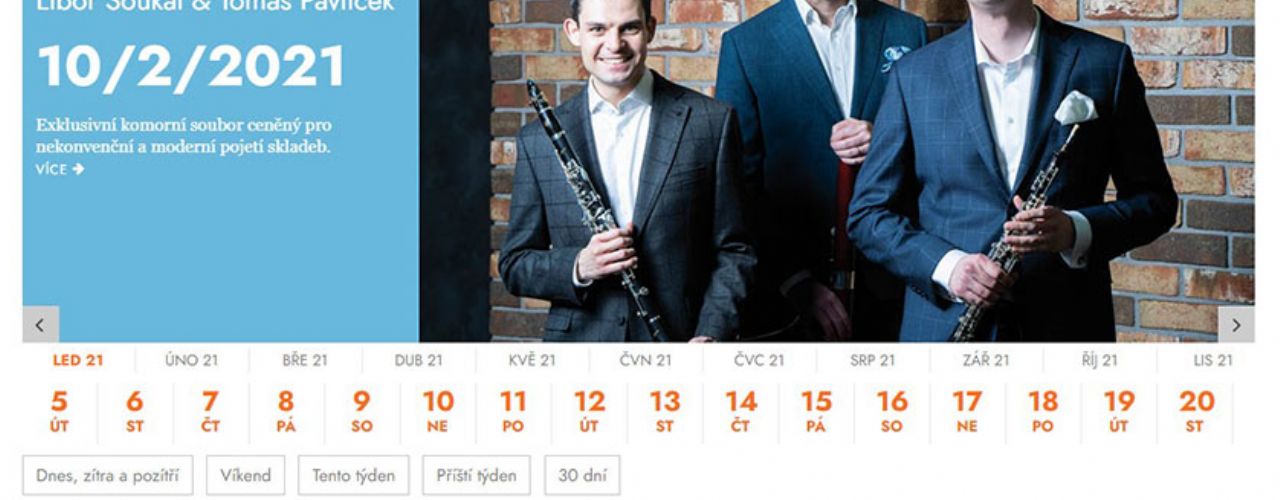Show events for Příští týden
The height and width of the screenshot is (500, 1280).
click(x=477, y=475)
